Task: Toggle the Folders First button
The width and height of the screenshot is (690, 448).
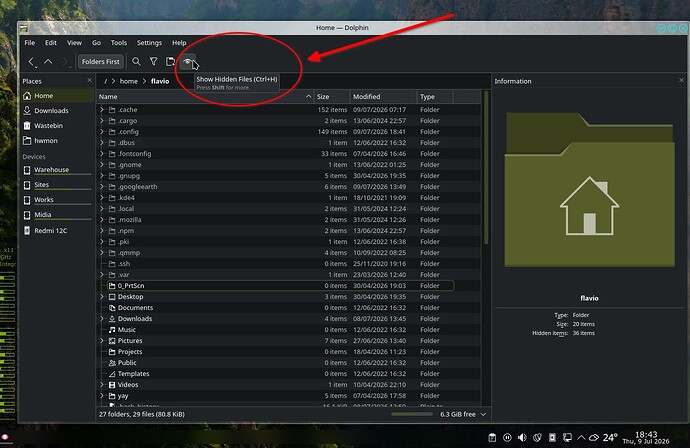Action: pyautogui.click(x=100, y=62)
